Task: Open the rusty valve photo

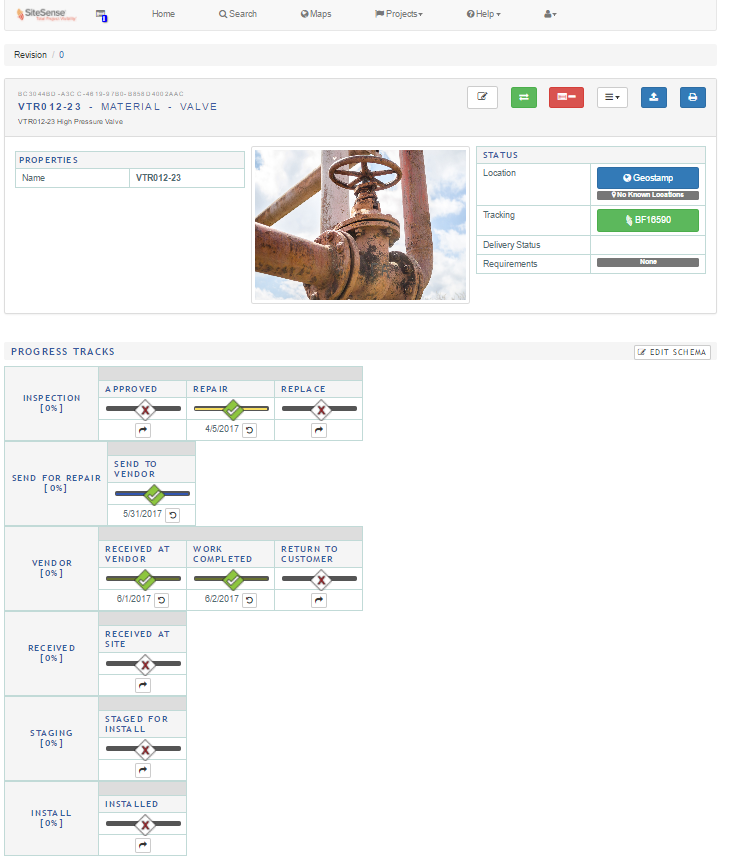Action: click(361, 225)
